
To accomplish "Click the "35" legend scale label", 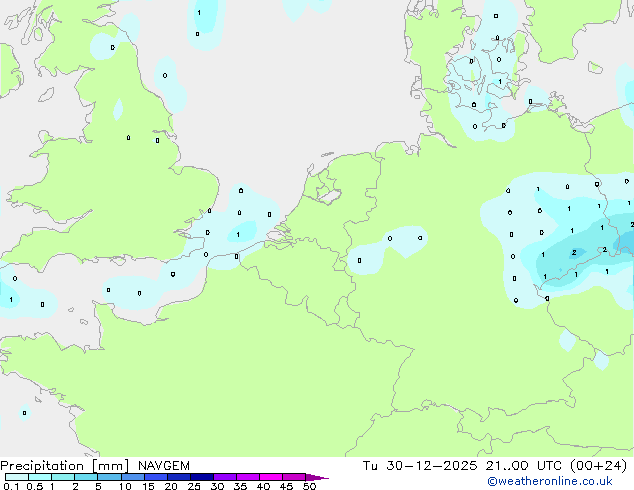I will 240,486.
